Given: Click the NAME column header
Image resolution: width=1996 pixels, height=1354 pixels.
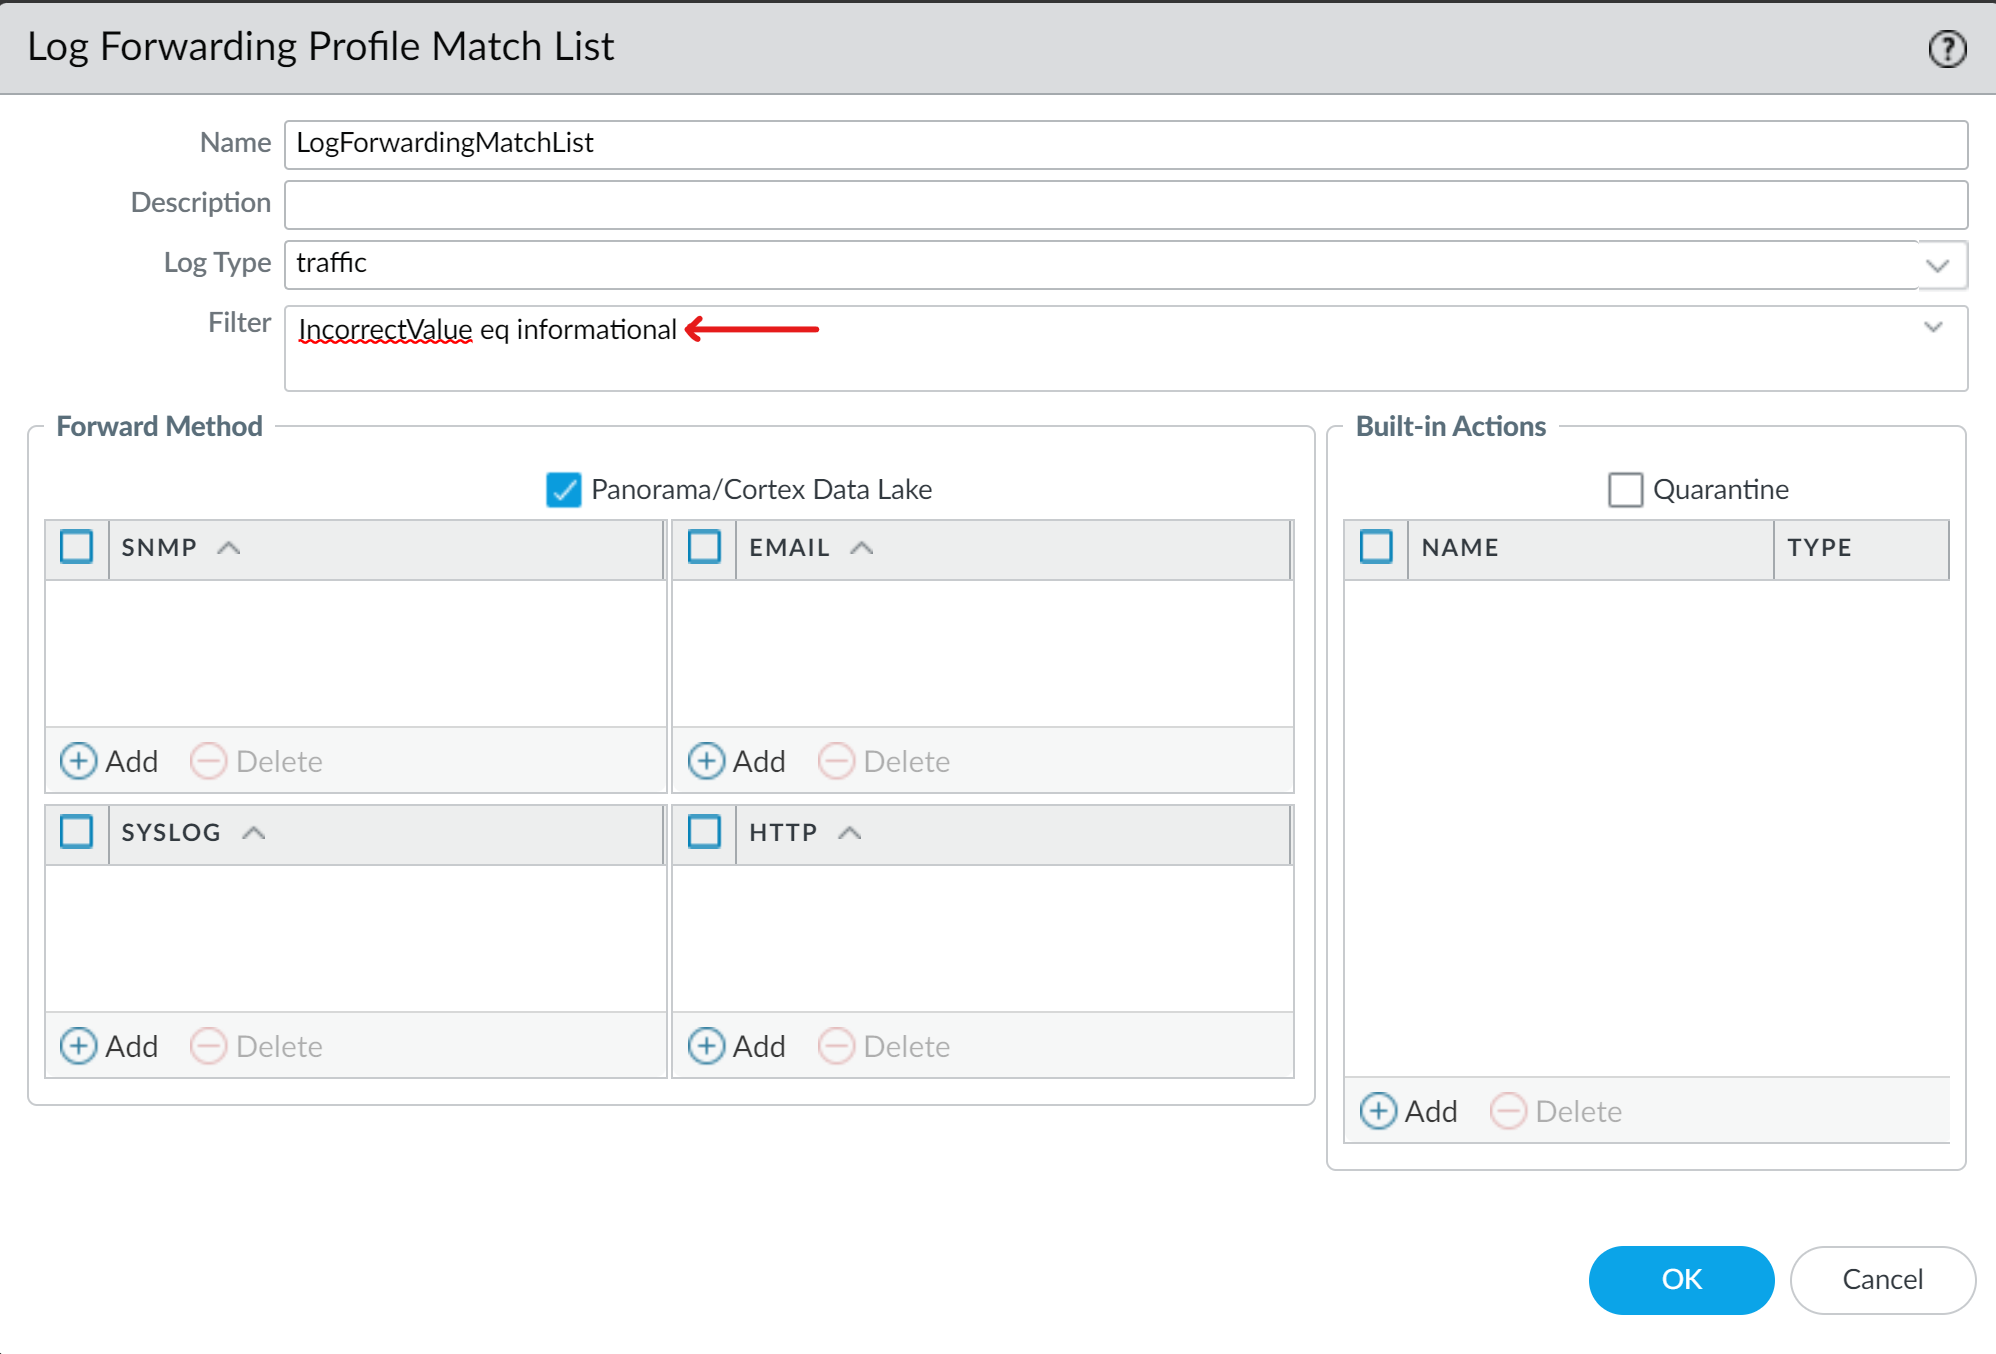Looking at the screenshot, I should [1459, 548].
